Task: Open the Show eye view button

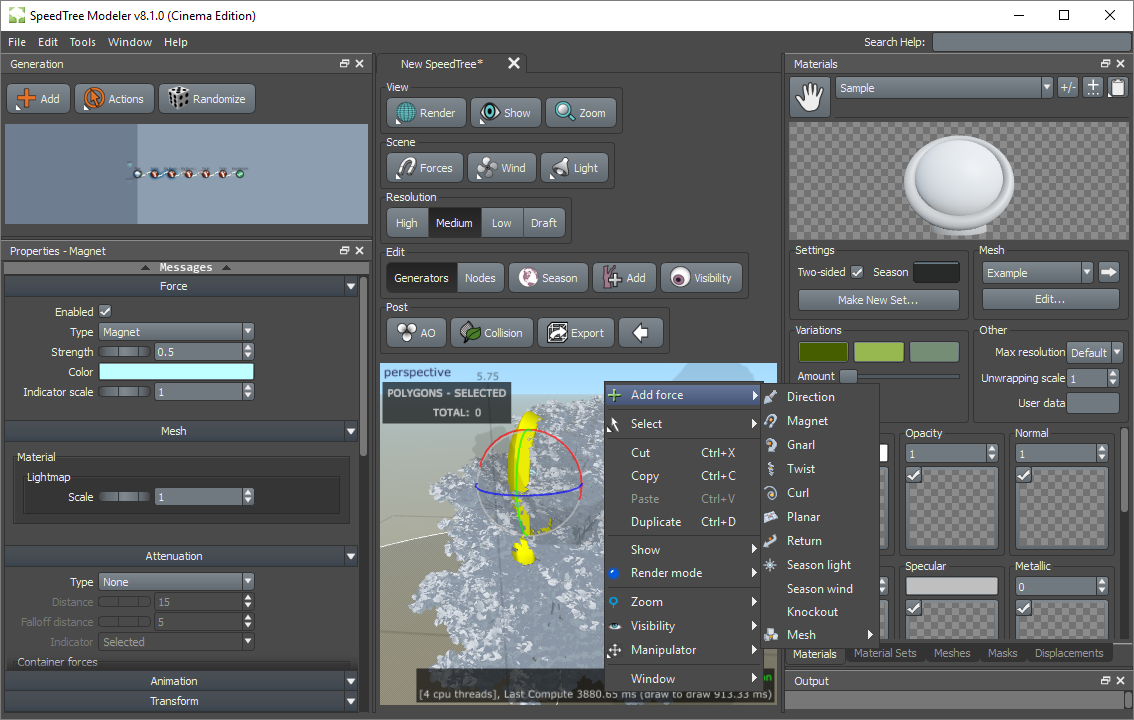Action: click(x=506, y=113)
